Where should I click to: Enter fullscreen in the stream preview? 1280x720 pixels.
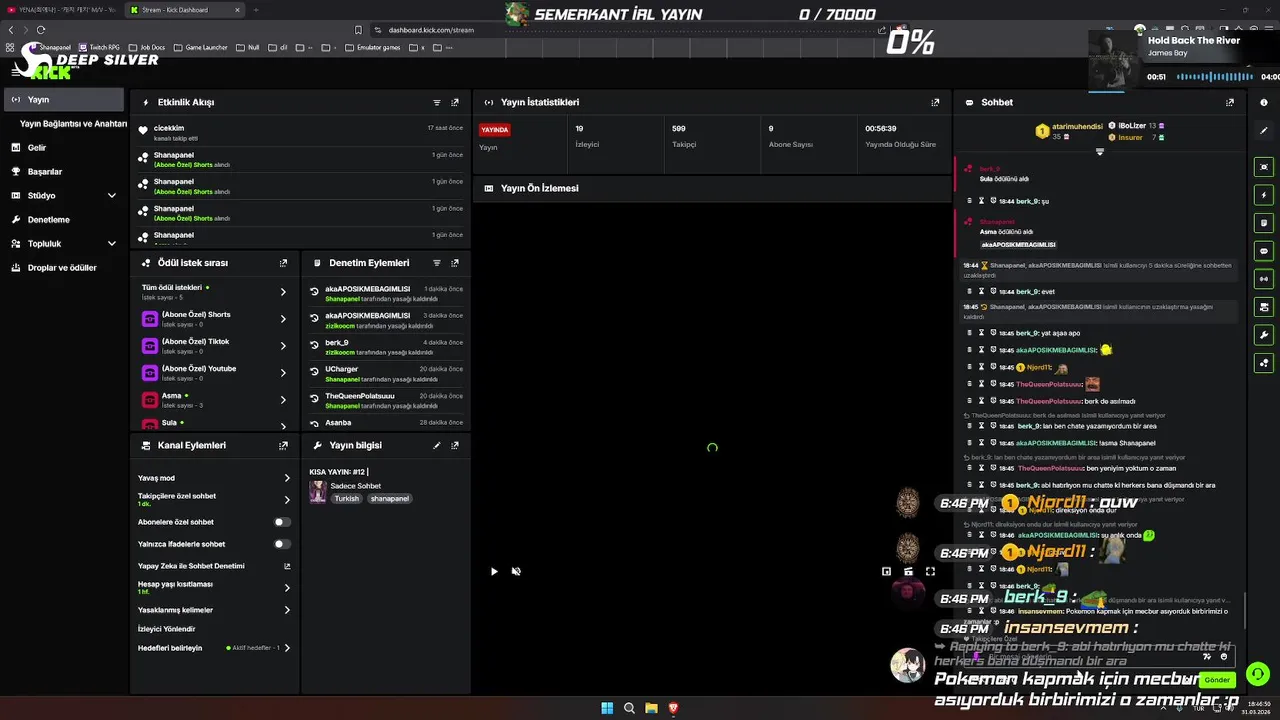(x=930, y=571)
